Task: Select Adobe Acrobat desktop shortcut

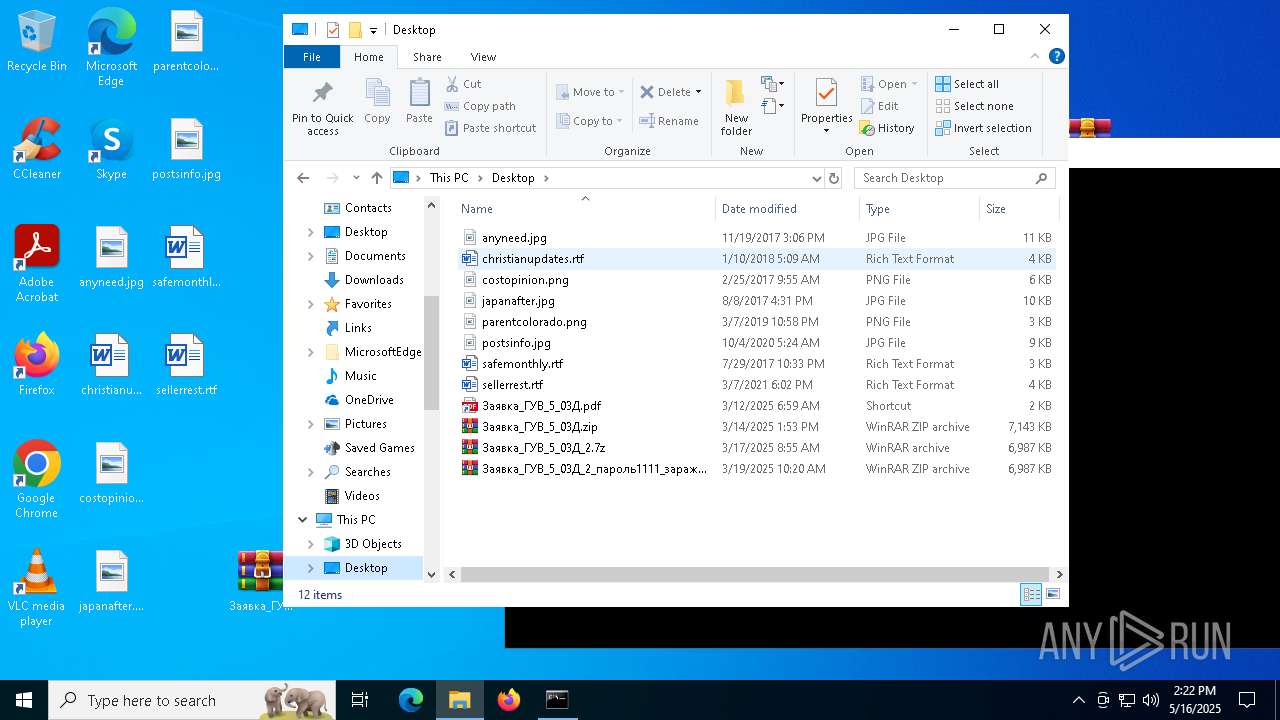Action: click(x=37, y=264)
